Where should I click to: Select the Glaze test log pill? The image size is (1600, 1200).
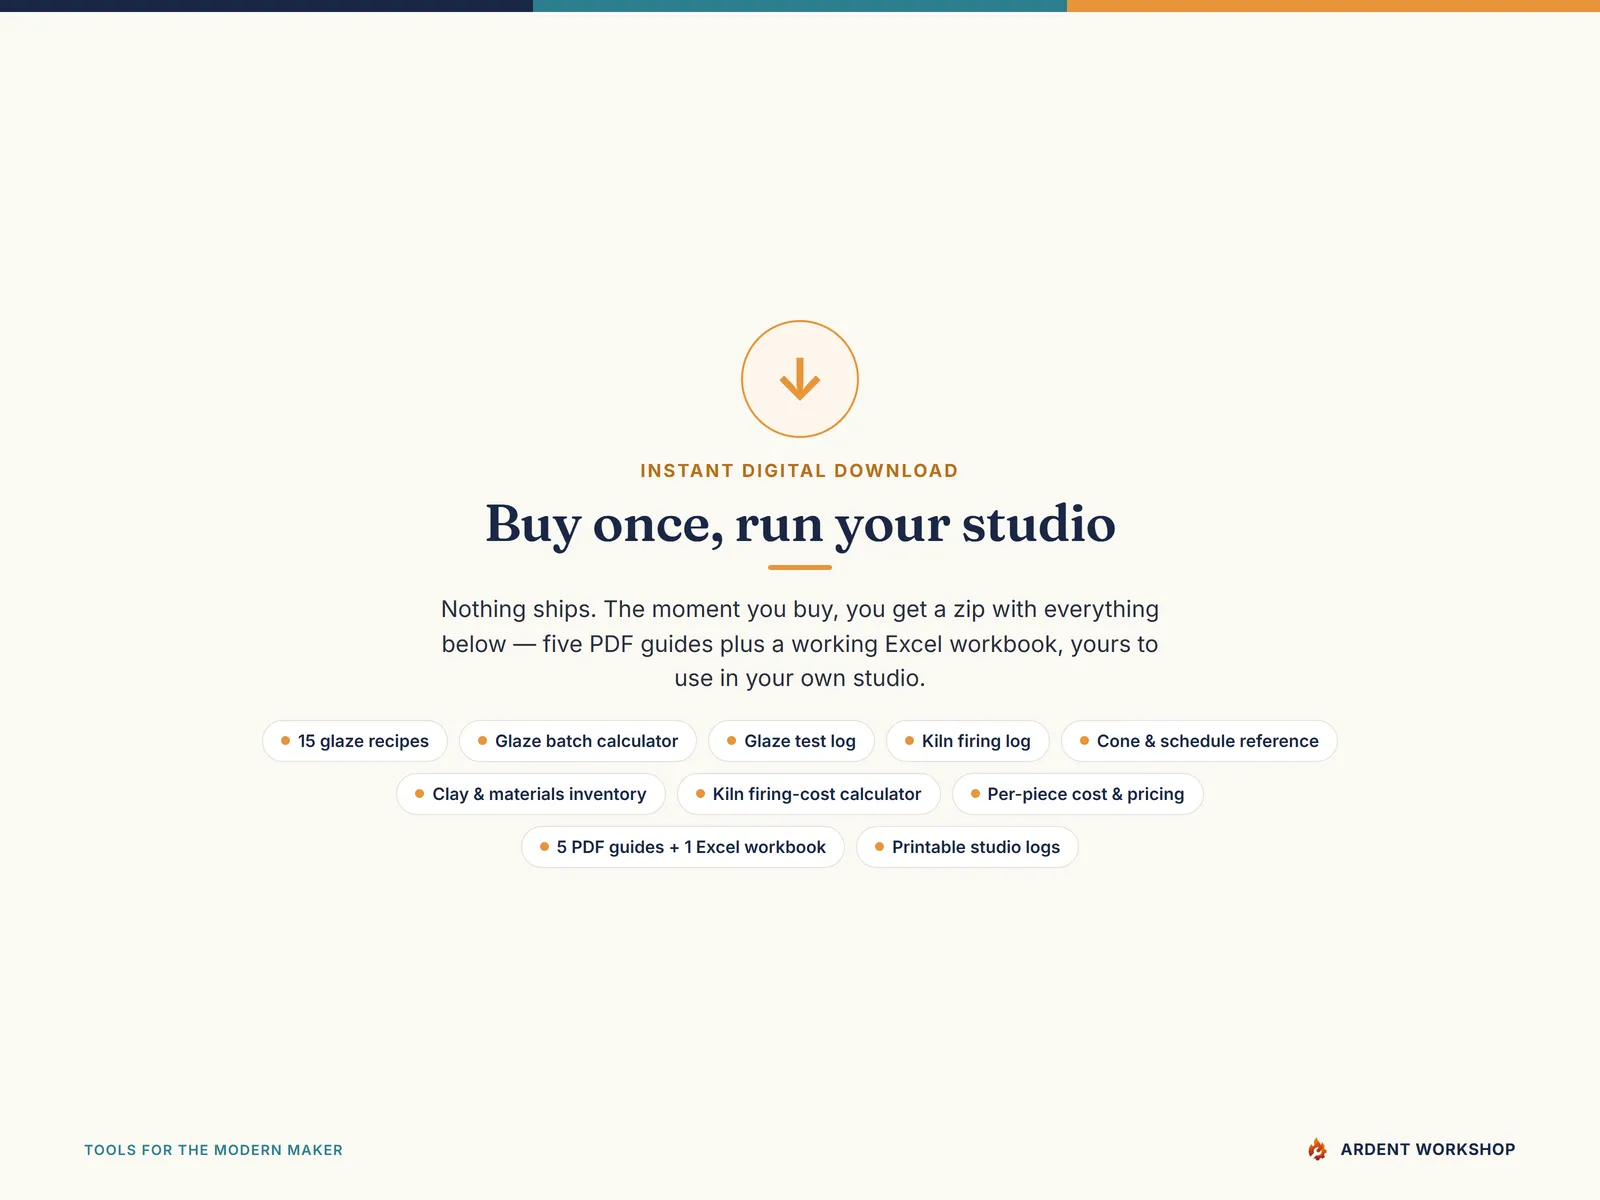[791, 741]
